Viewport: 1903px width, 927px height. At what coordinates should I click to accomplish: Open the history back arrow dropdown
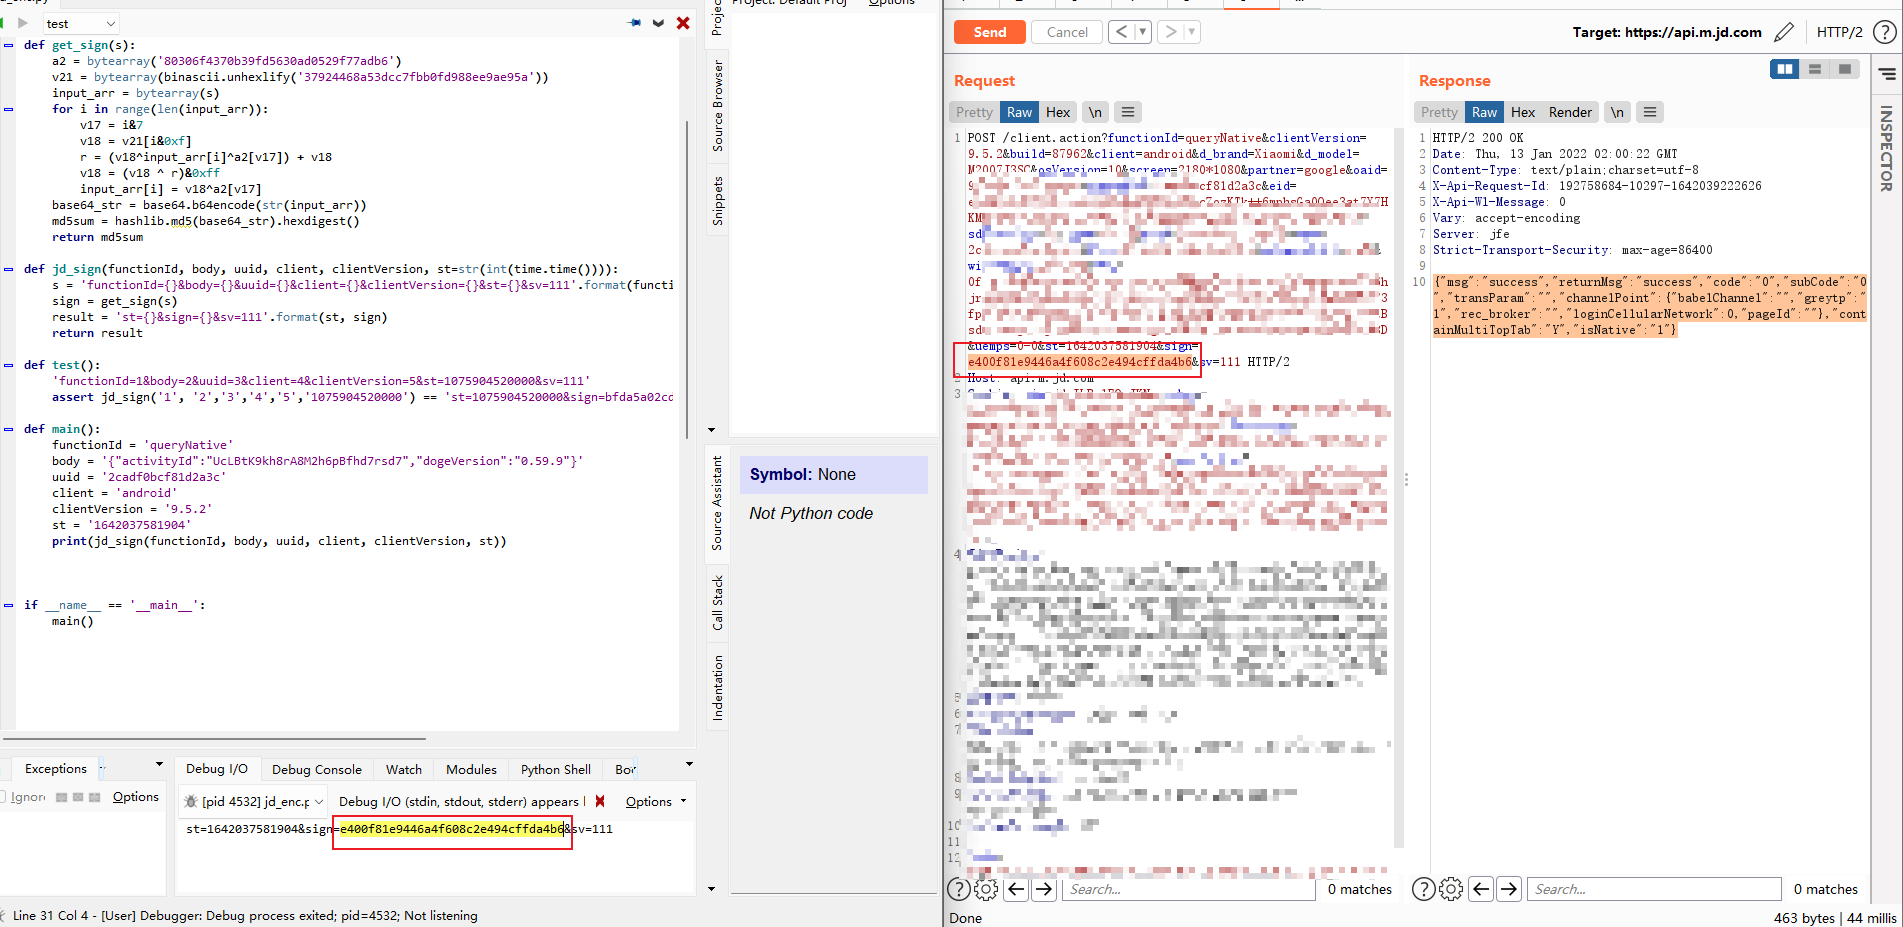pyautogui.click(x=1142, y=32)
